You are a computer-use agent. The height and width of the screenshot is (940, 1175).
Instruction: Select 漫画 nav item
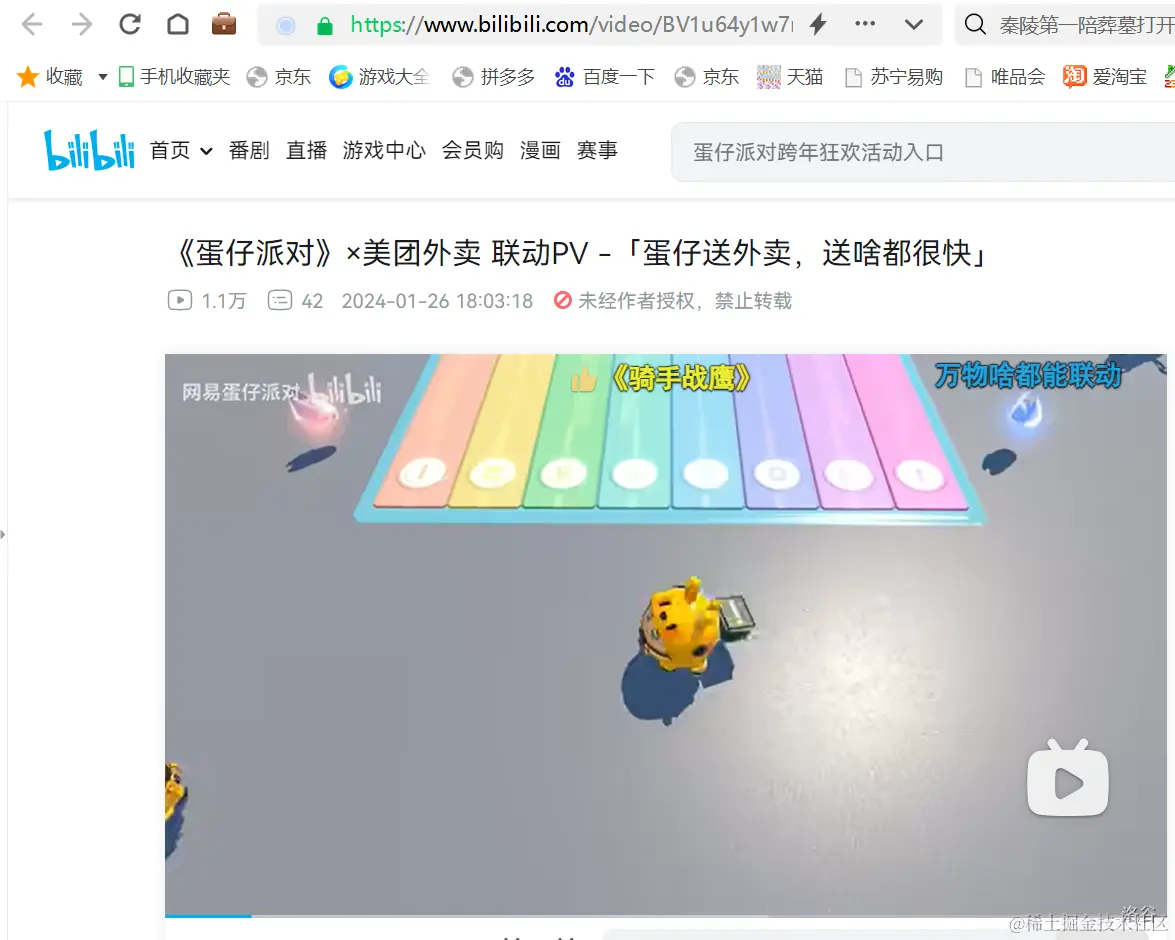(x=540, y=151)
